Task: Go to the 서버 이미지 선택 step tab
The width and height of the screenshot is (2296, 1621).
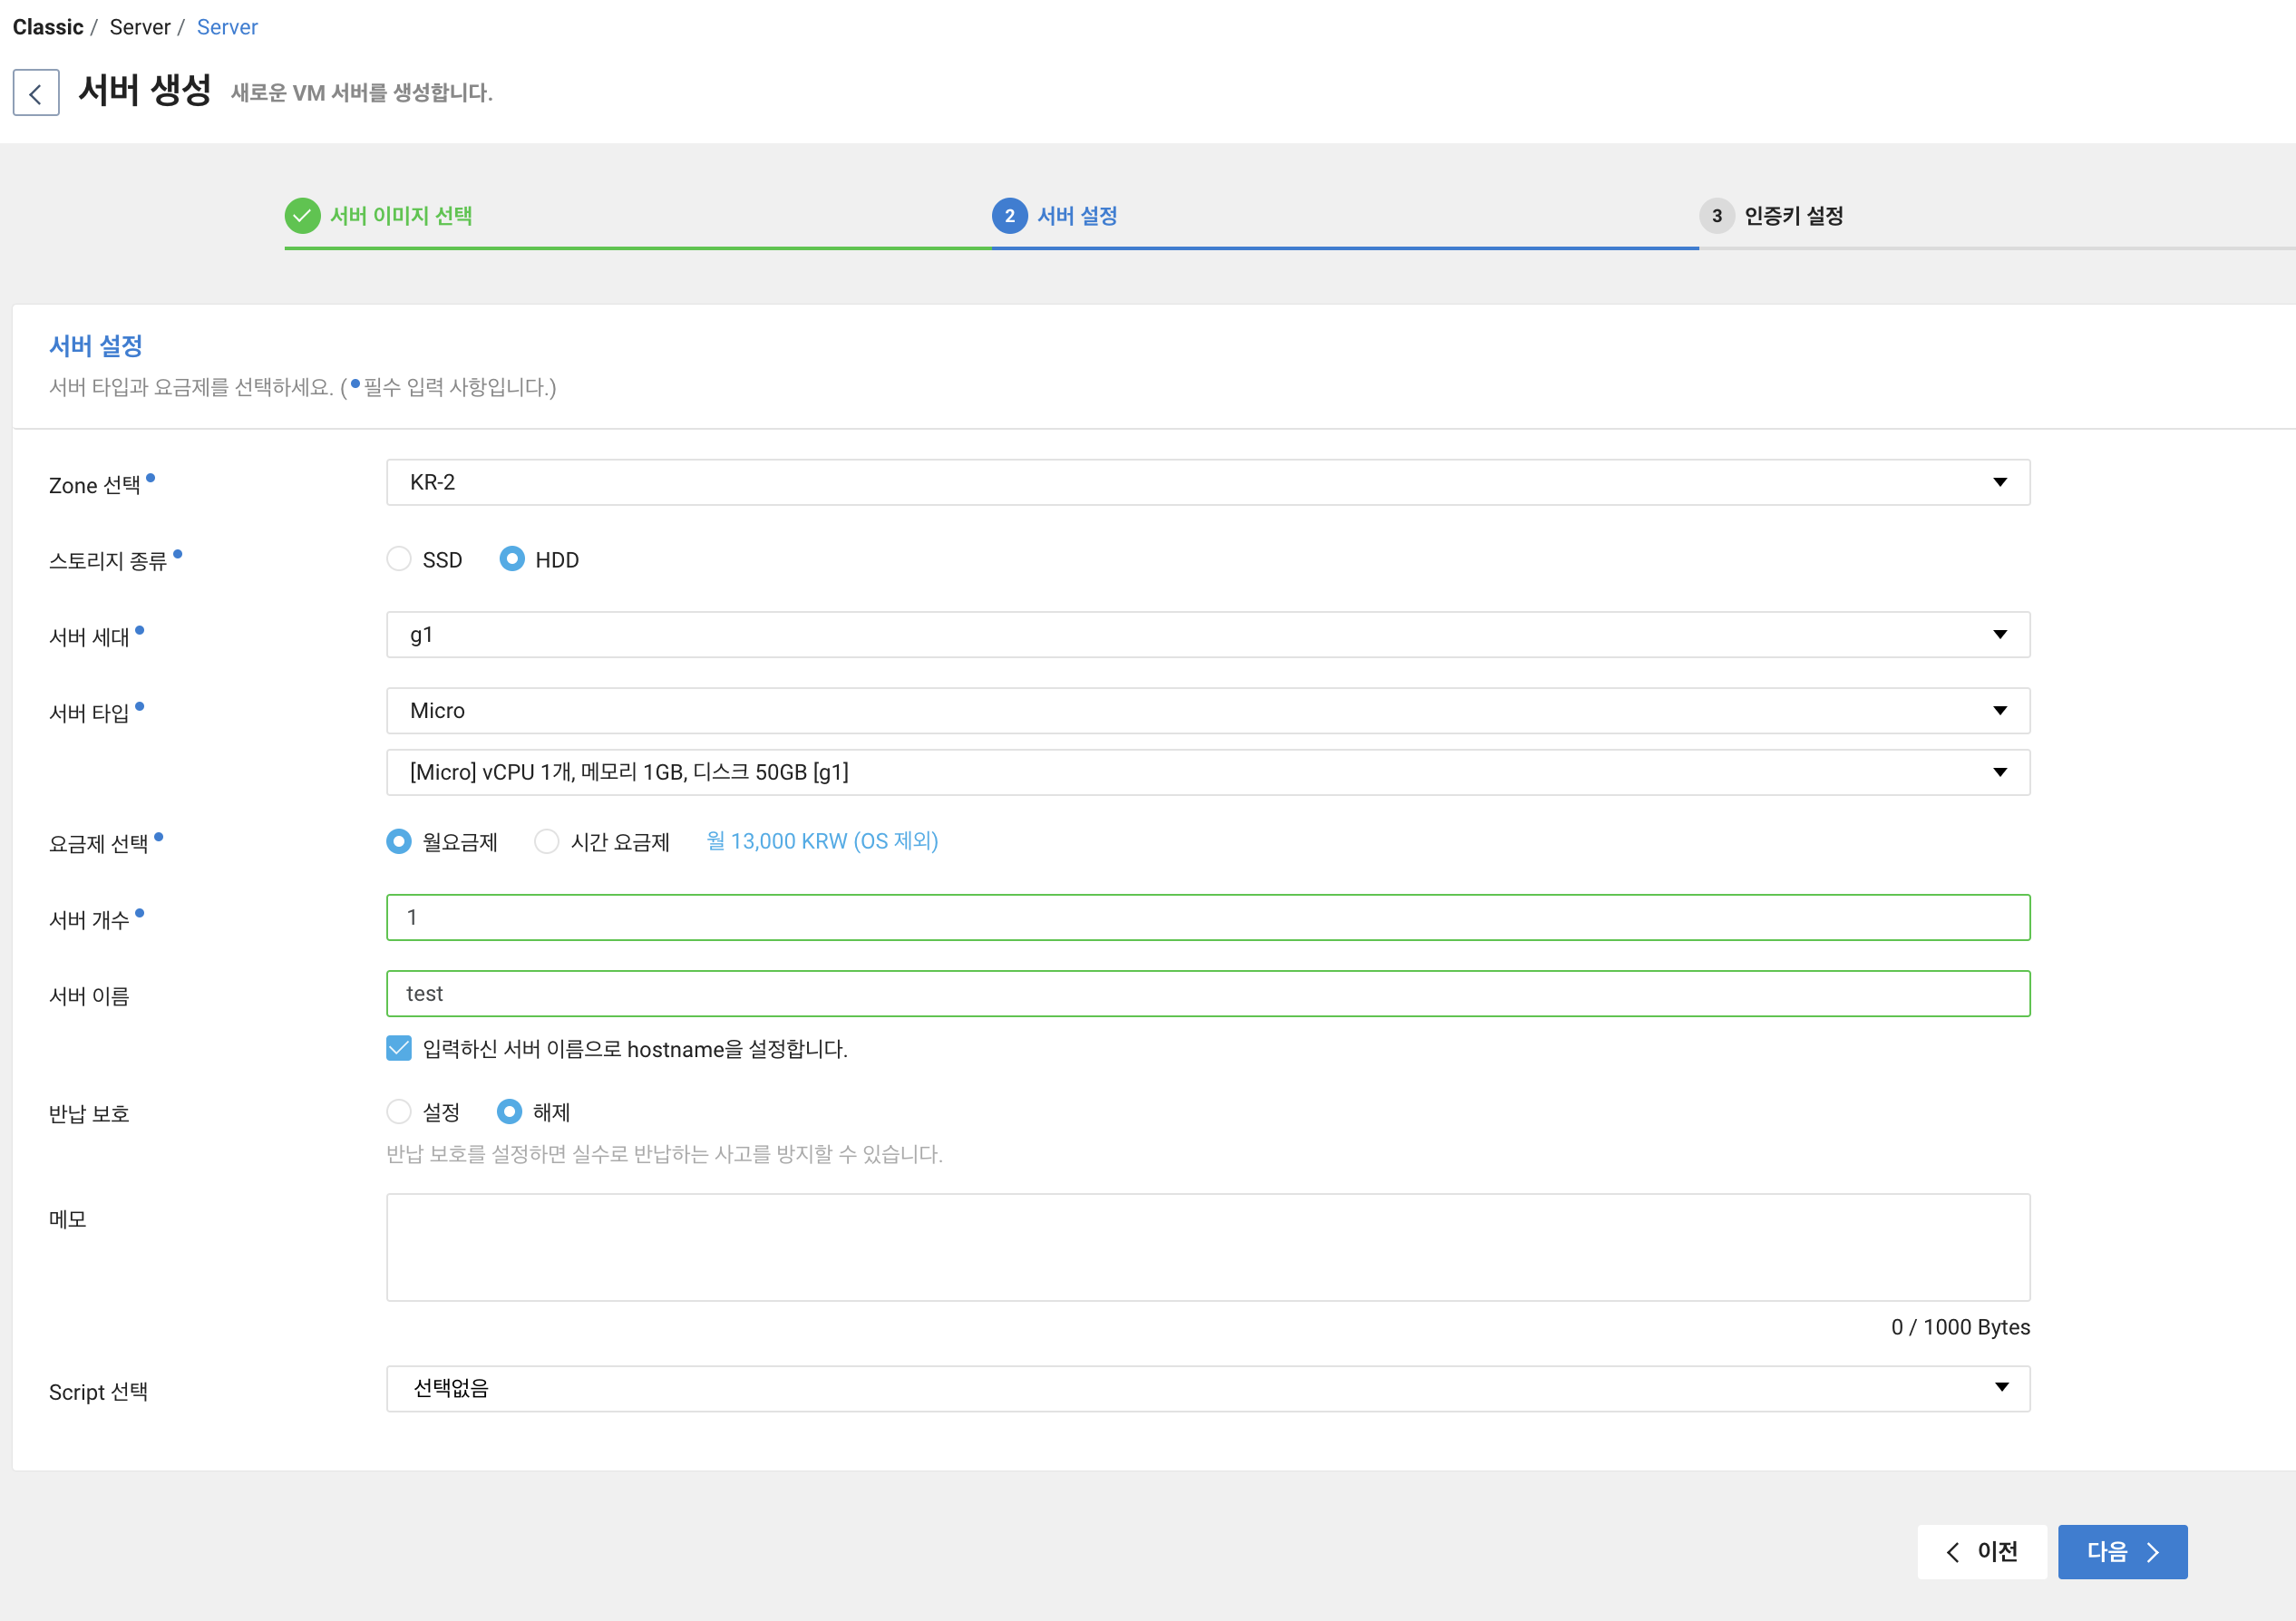Action: (x=401, y=216)
